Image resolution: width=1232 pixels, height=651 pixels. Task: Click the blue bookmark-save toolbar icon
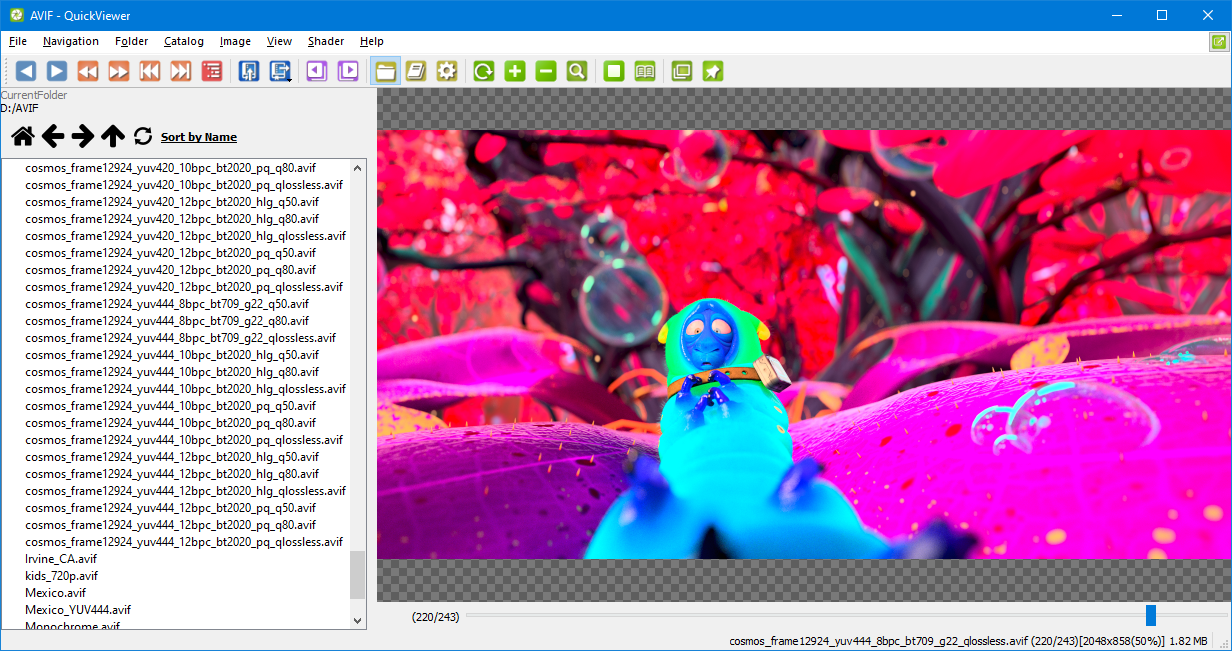pyautogui.click(x=249, y=71)
